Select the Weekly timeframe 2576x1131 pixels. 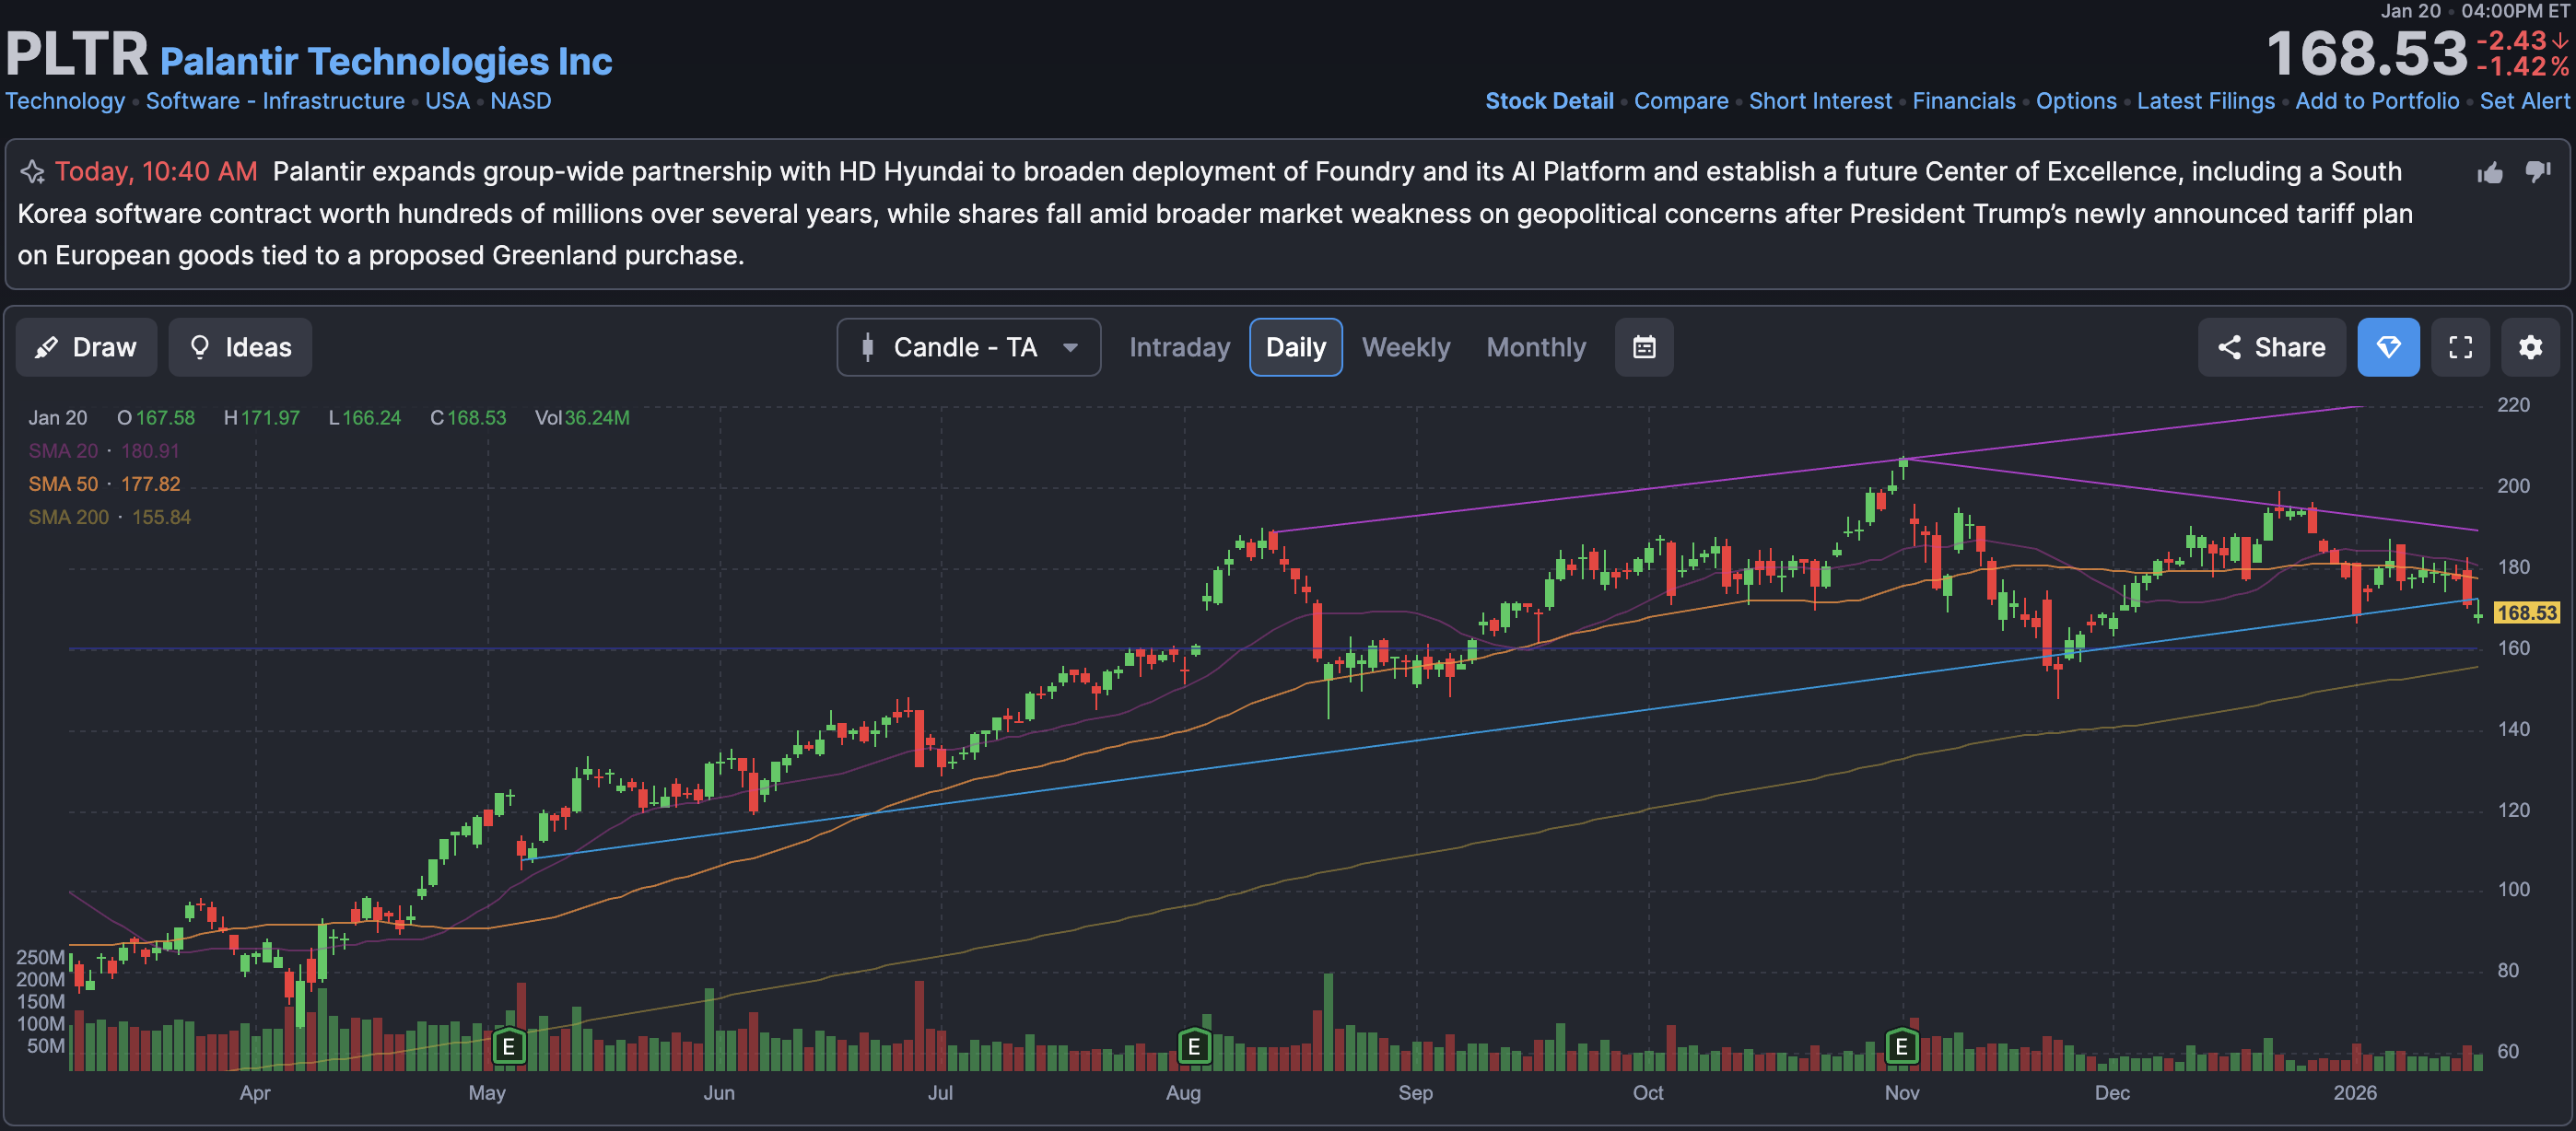click(x=1404, y=347)
